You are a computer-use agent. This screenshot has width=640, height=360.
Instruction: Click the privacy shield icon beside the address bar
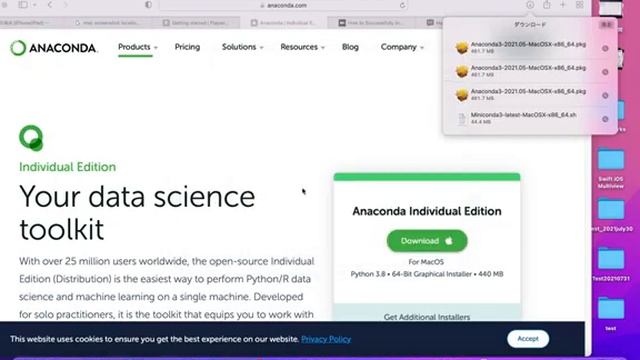(148, 5)
